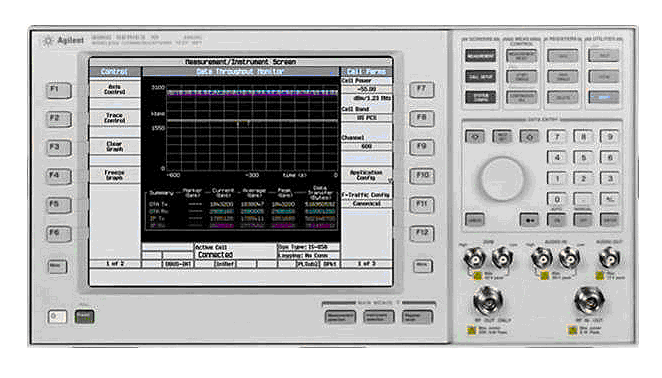Turn the rotary data entry knob
This screenshot has height=378, width=662.
502,179
